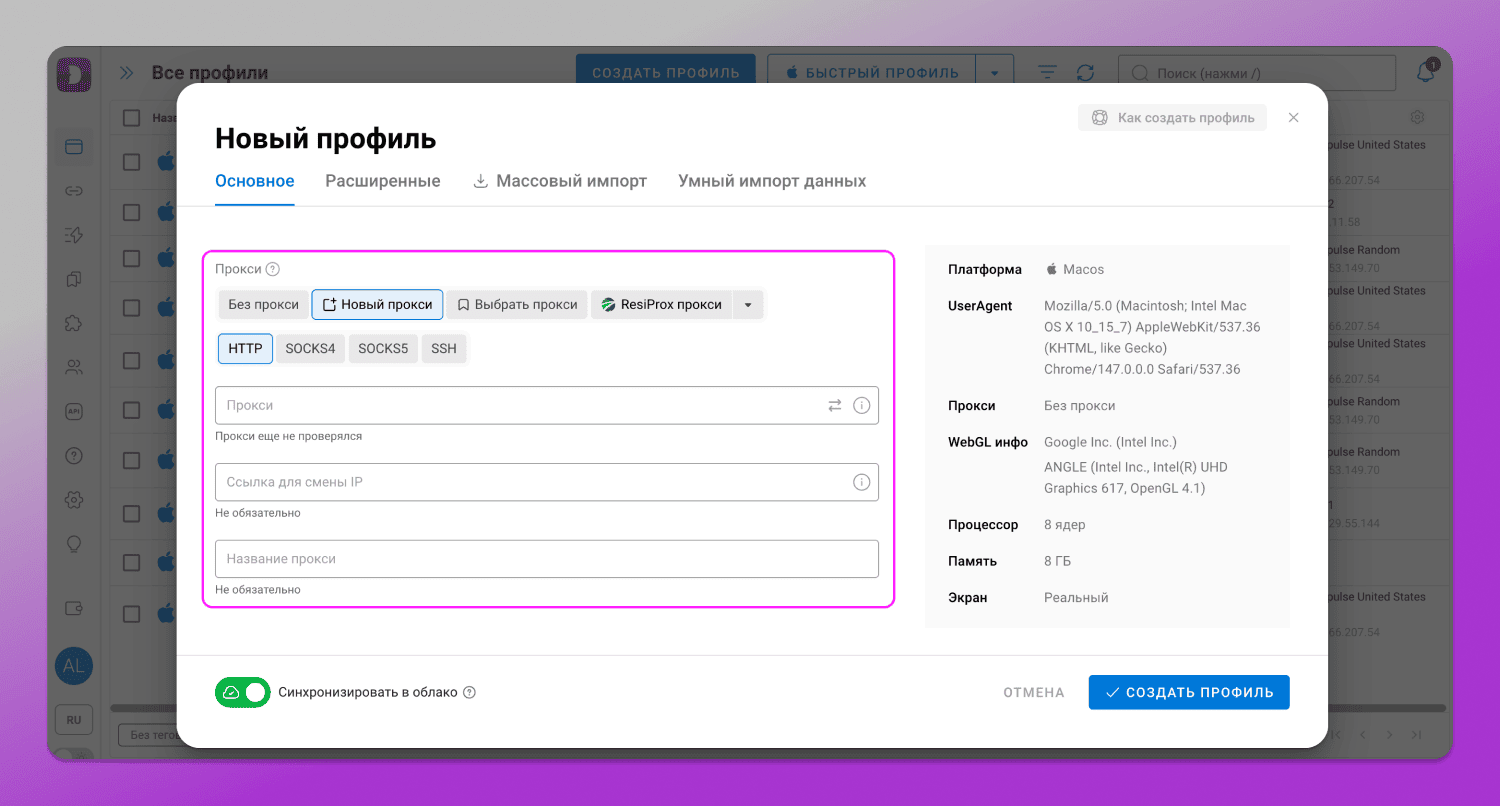The height and width of the screenshot is (806, 1500).
Task: Click the Все профили heading
Action: pos(210,73)
